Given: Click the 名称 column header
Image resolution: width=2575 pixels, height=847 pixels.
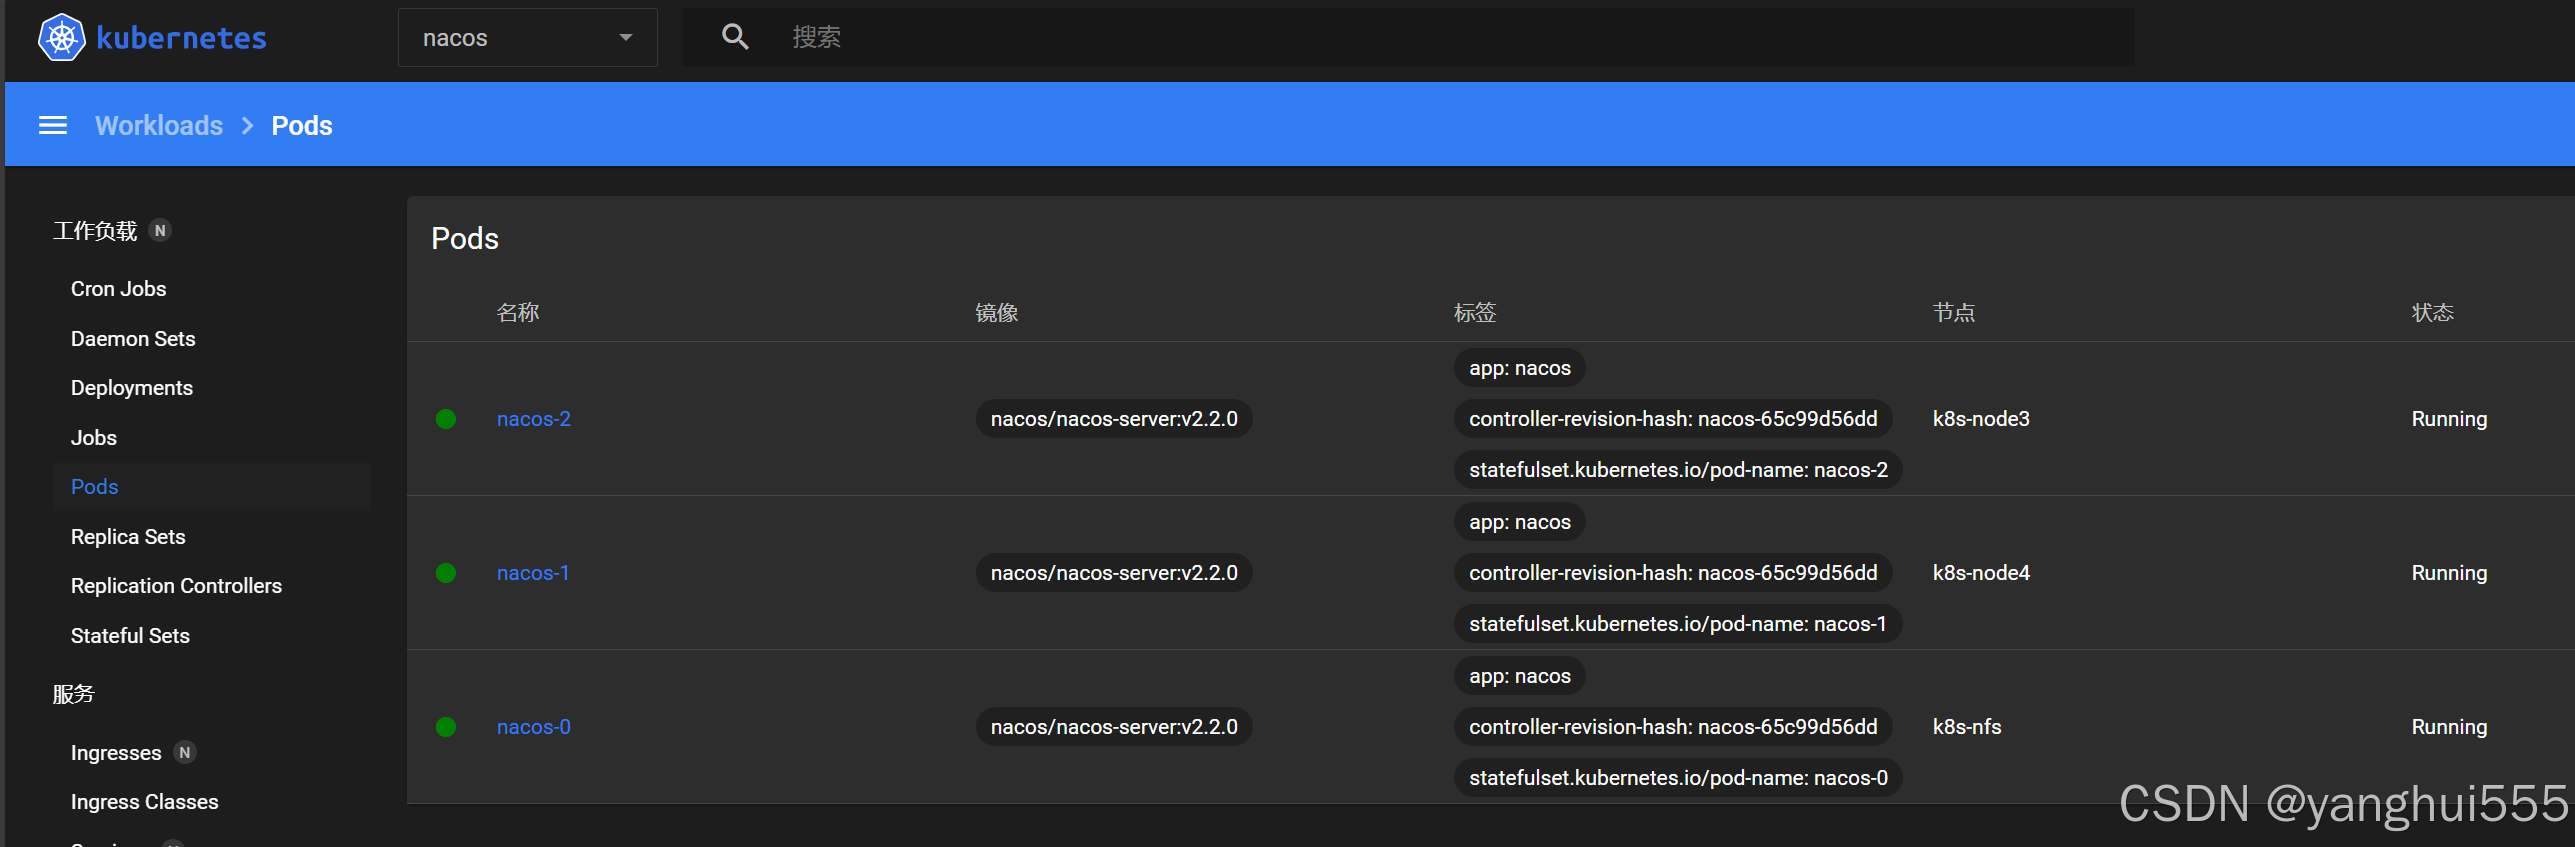Looking at the screenshot, I should 518,313.
